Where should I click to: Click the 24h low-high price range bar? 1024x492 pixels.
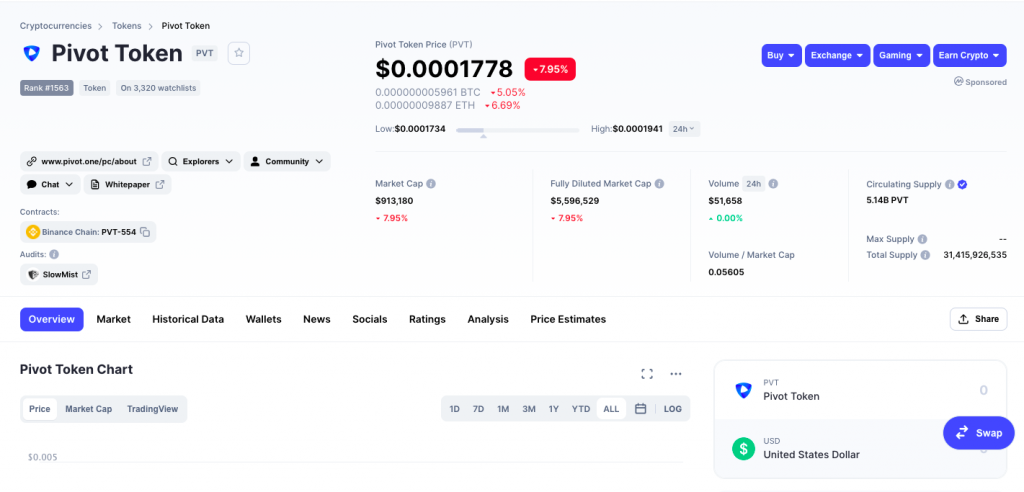(x=517, y=130)
